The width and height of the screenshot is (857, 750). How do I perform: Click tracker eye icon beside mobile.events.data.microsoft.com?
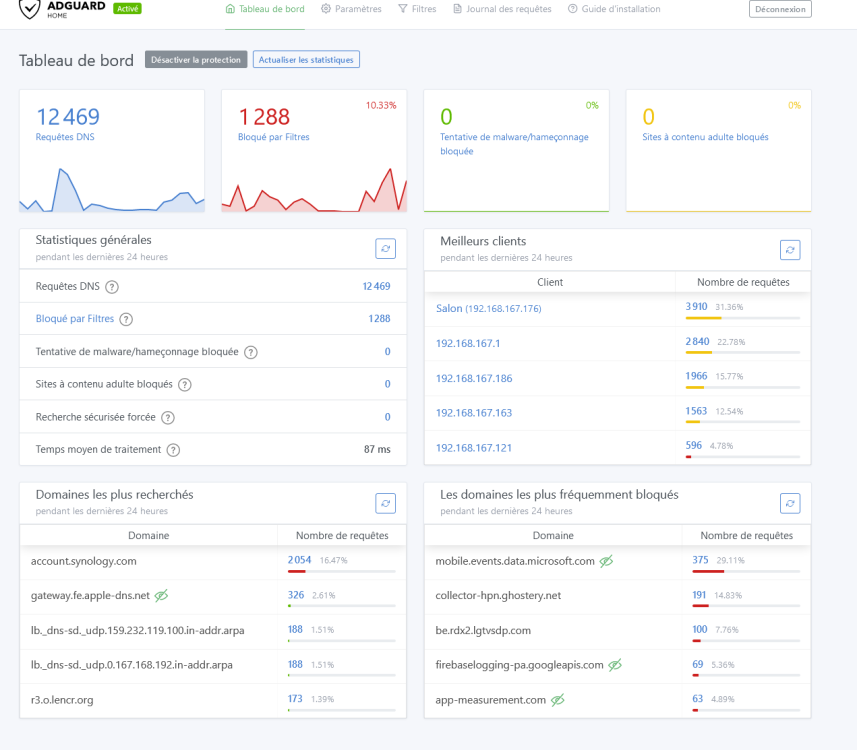(x=606, y=561)
